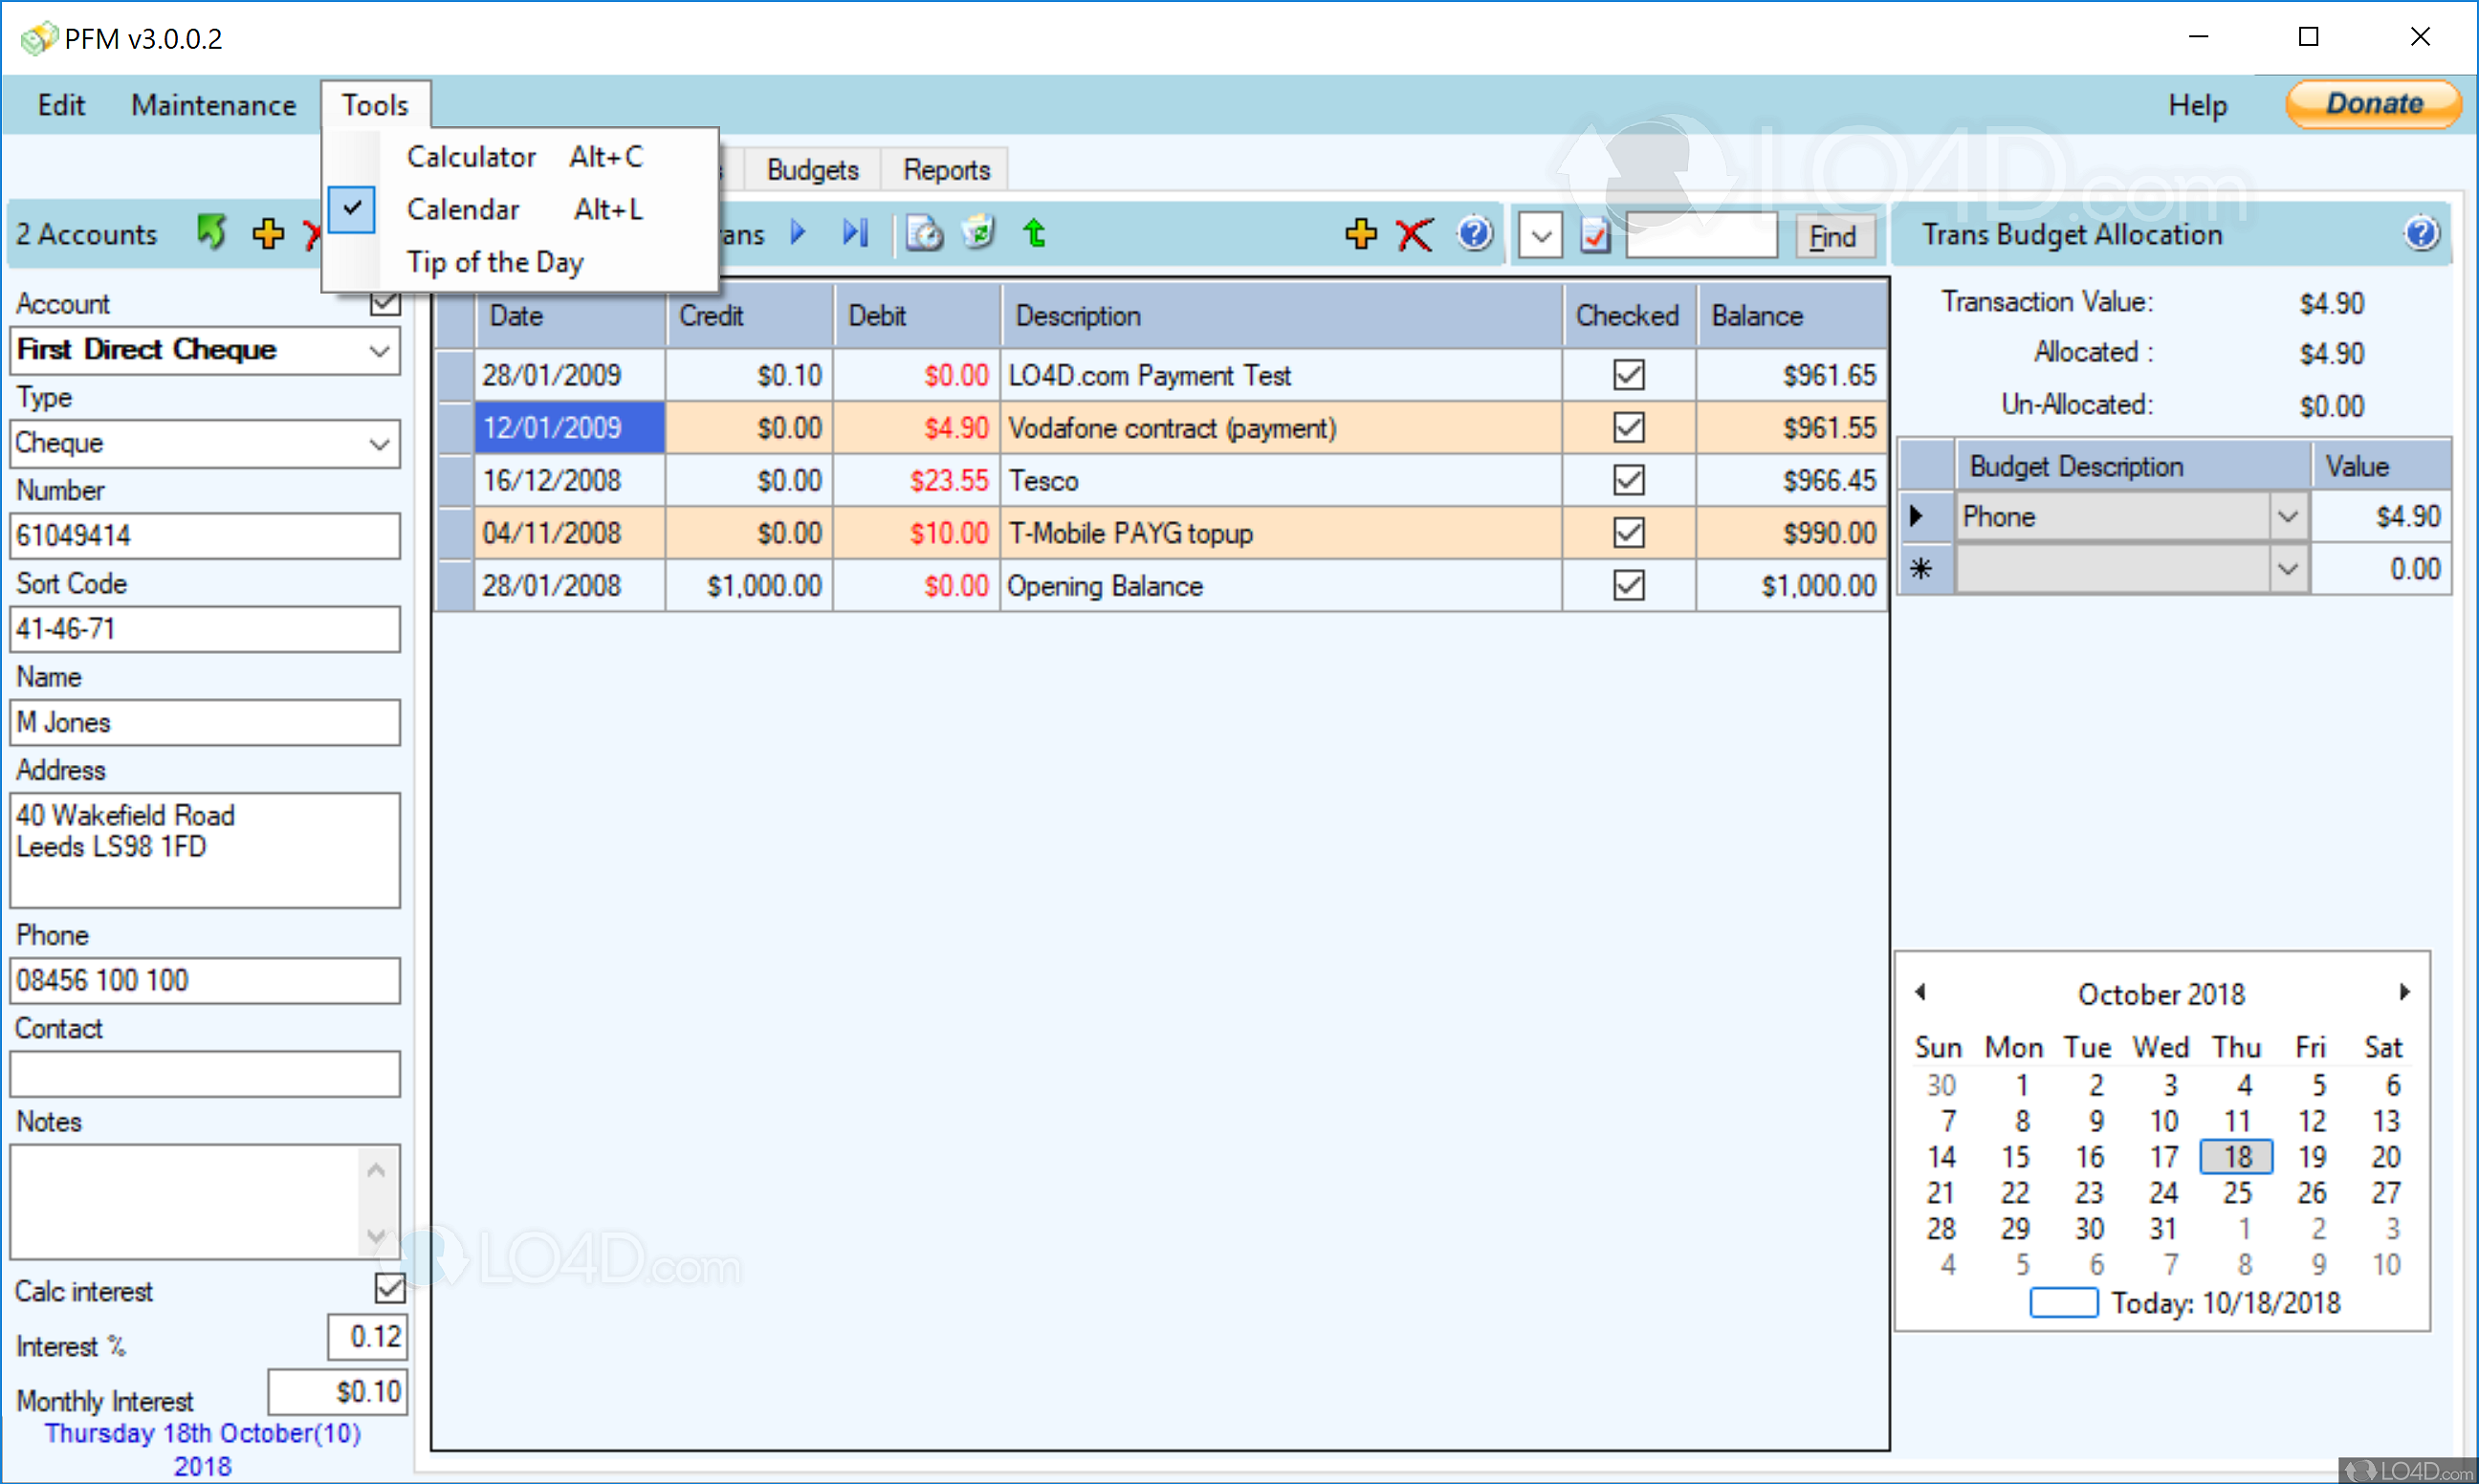2479x1484 pixels.
Task: Add a new transaction using the yellow plus
Action: coord(1360,234)
